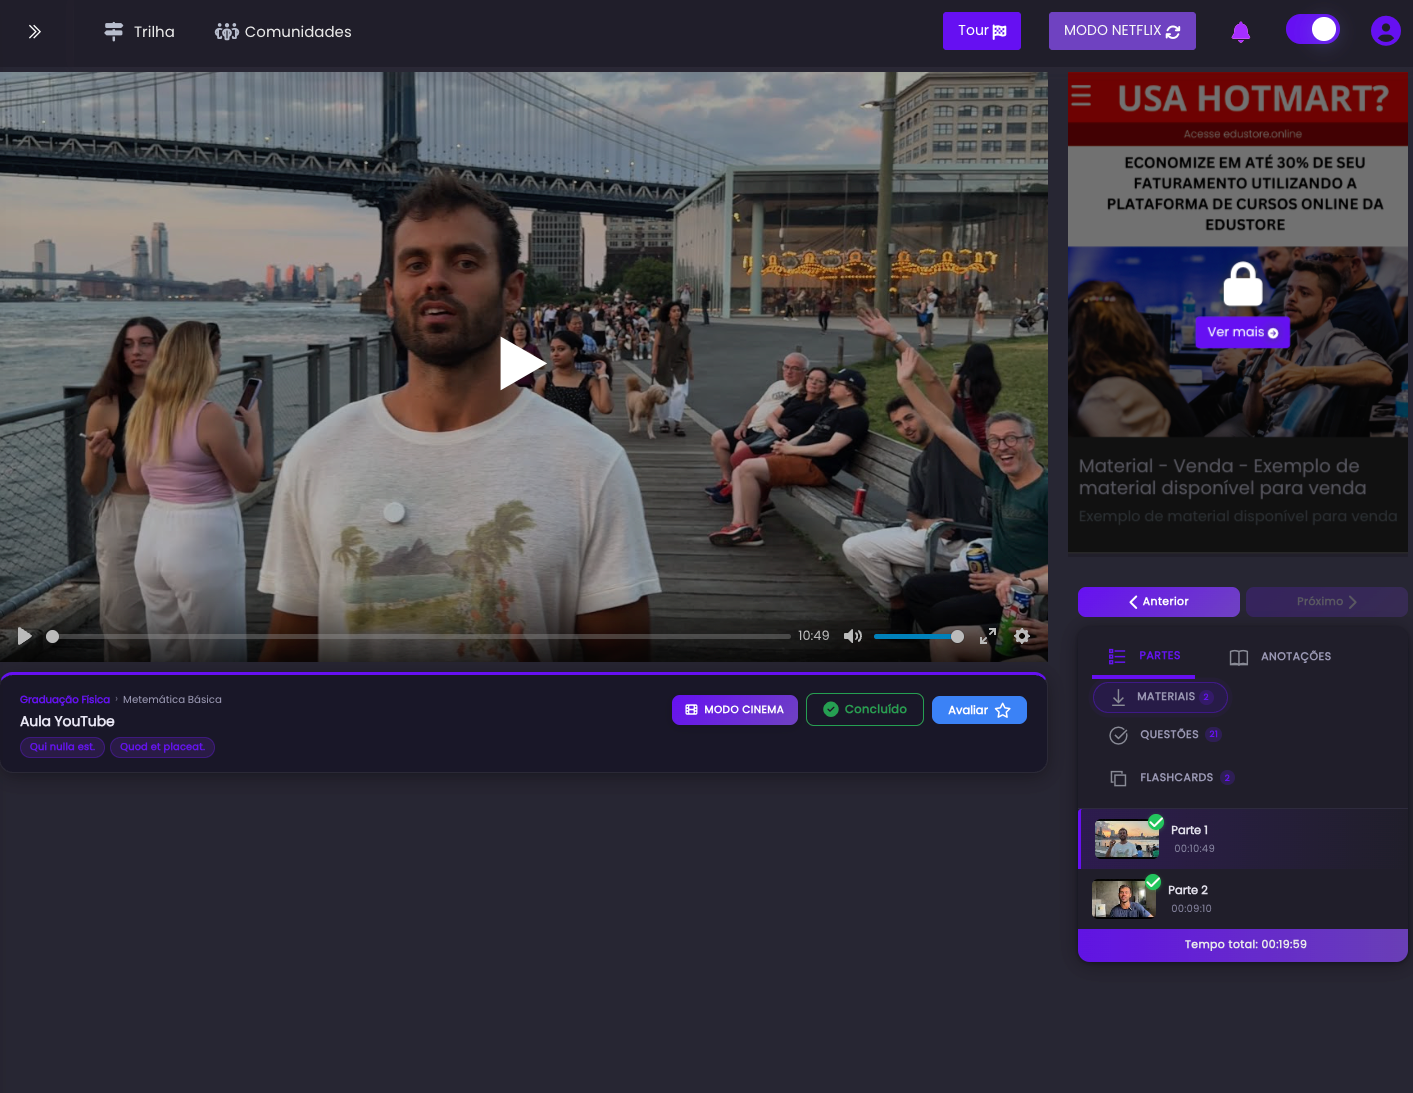Open Graduação Física breadcrumb link
This screenshot has height=1093, width=1413.
(65, 700)
